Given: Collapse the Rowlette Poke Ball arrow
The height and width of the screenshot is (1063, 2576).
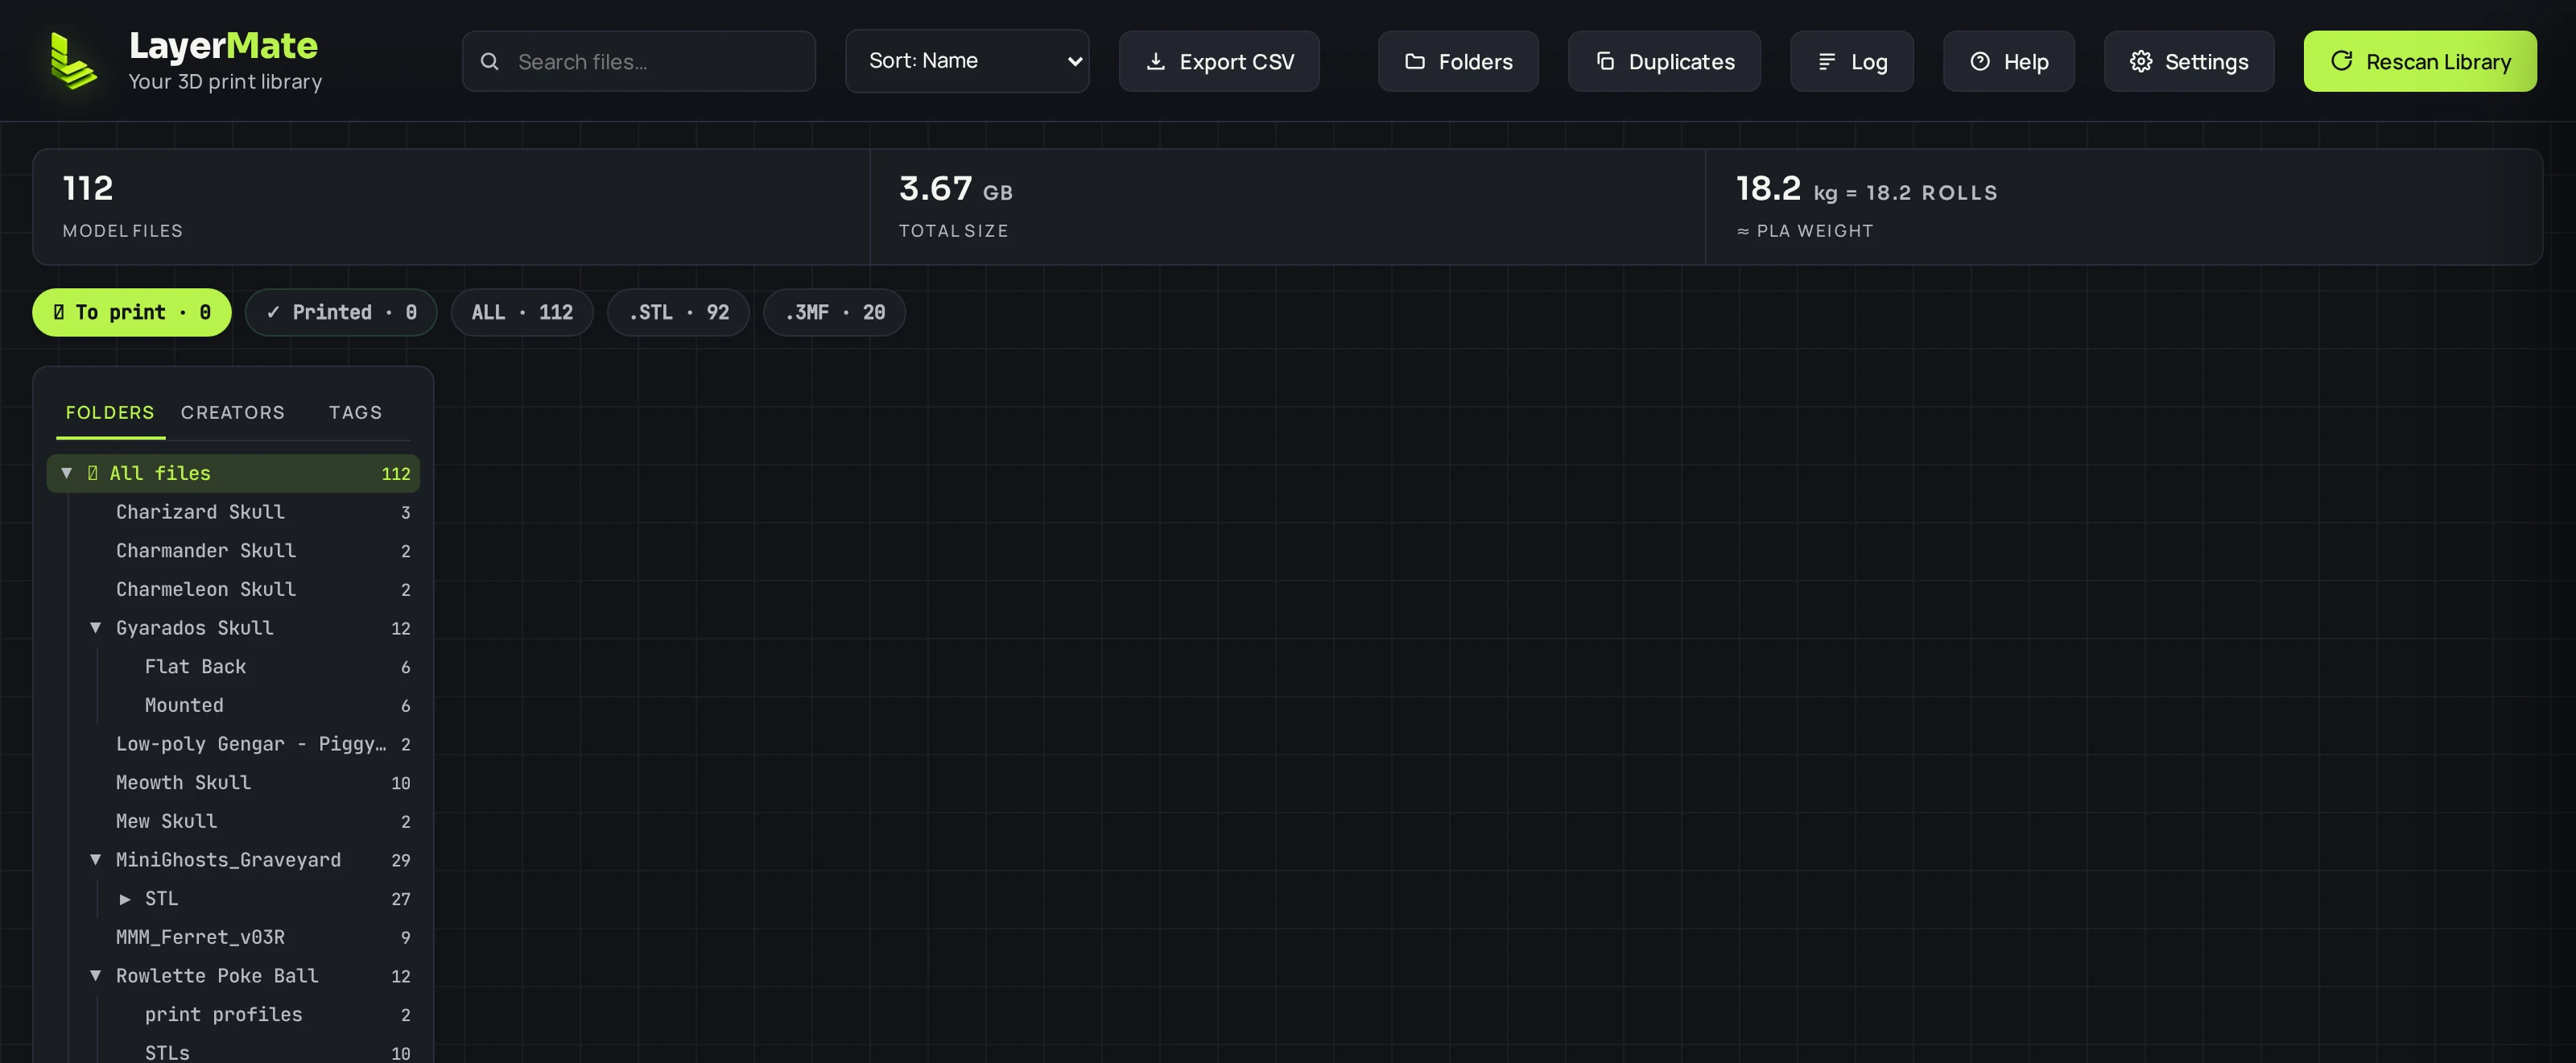Looking at the screenshot, I should pyautogui.click(x=96, y=976).
